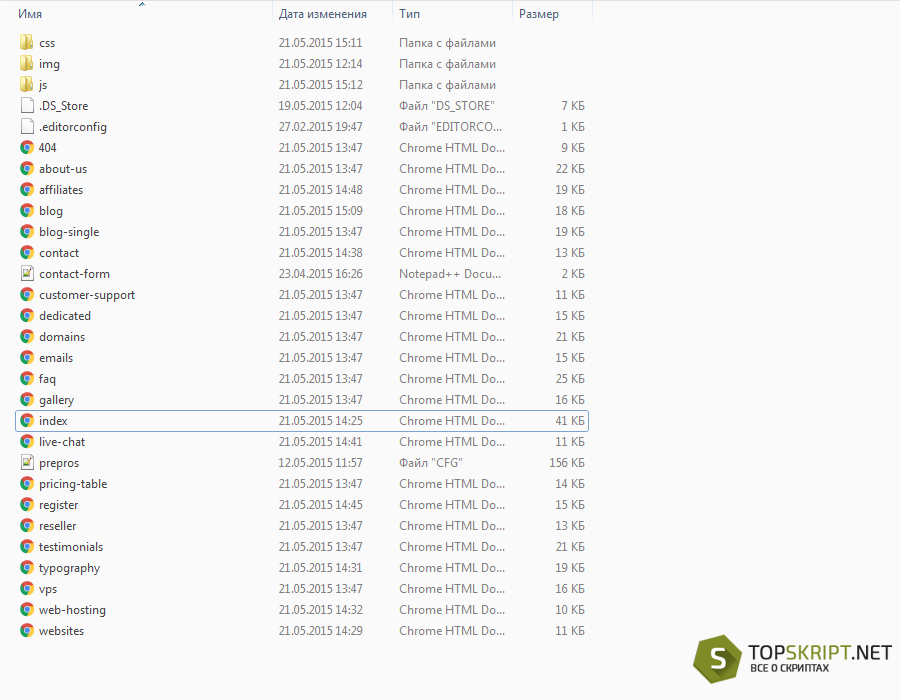Click Chrome icon of domains file
The height and width of the screenshot is (700, 900).
(27, 336)
